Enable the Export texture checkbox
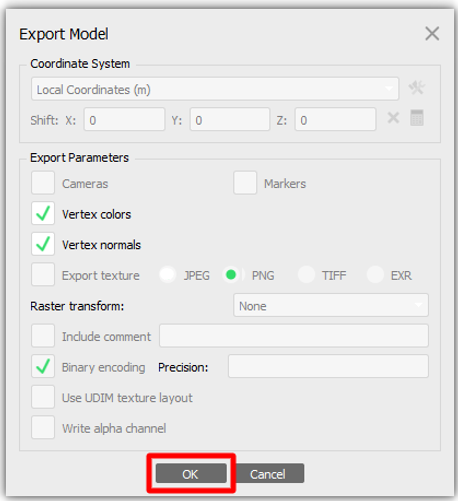The image size is (458, 501). (43, 275)
